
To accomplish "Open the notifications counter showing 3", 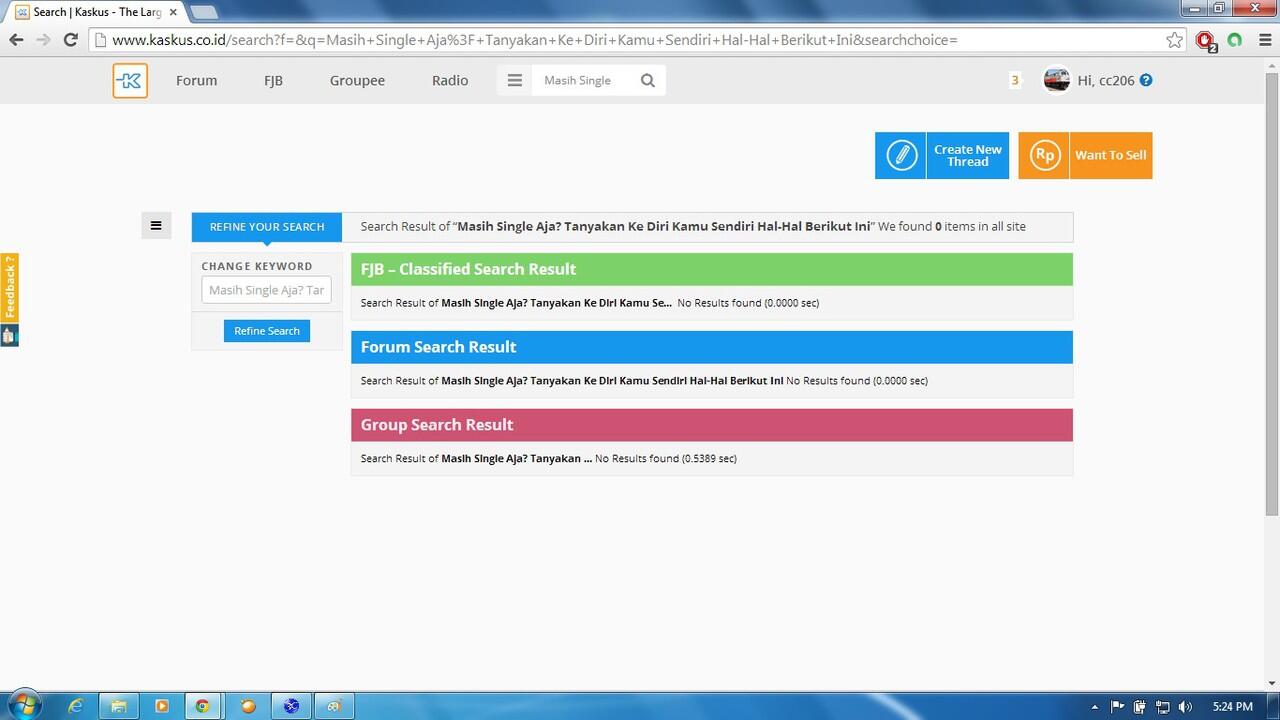I will pyautogui.click(x=1015, y=81).
